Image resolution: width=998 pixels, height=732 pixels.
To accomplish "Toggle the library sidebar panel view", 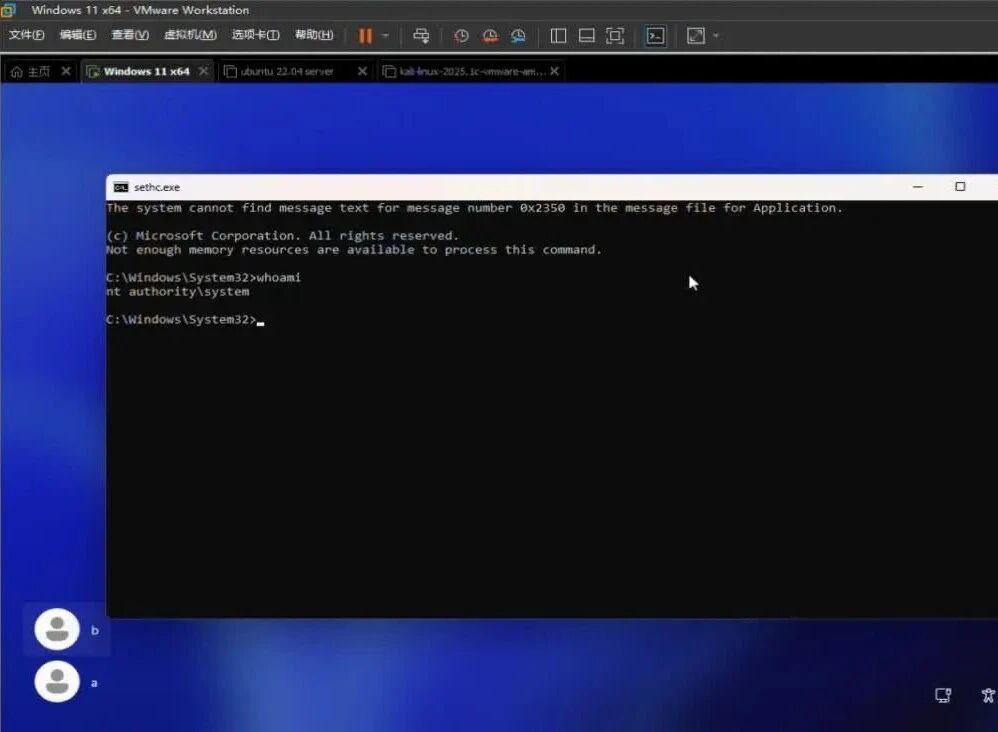I will click(558, 36).
